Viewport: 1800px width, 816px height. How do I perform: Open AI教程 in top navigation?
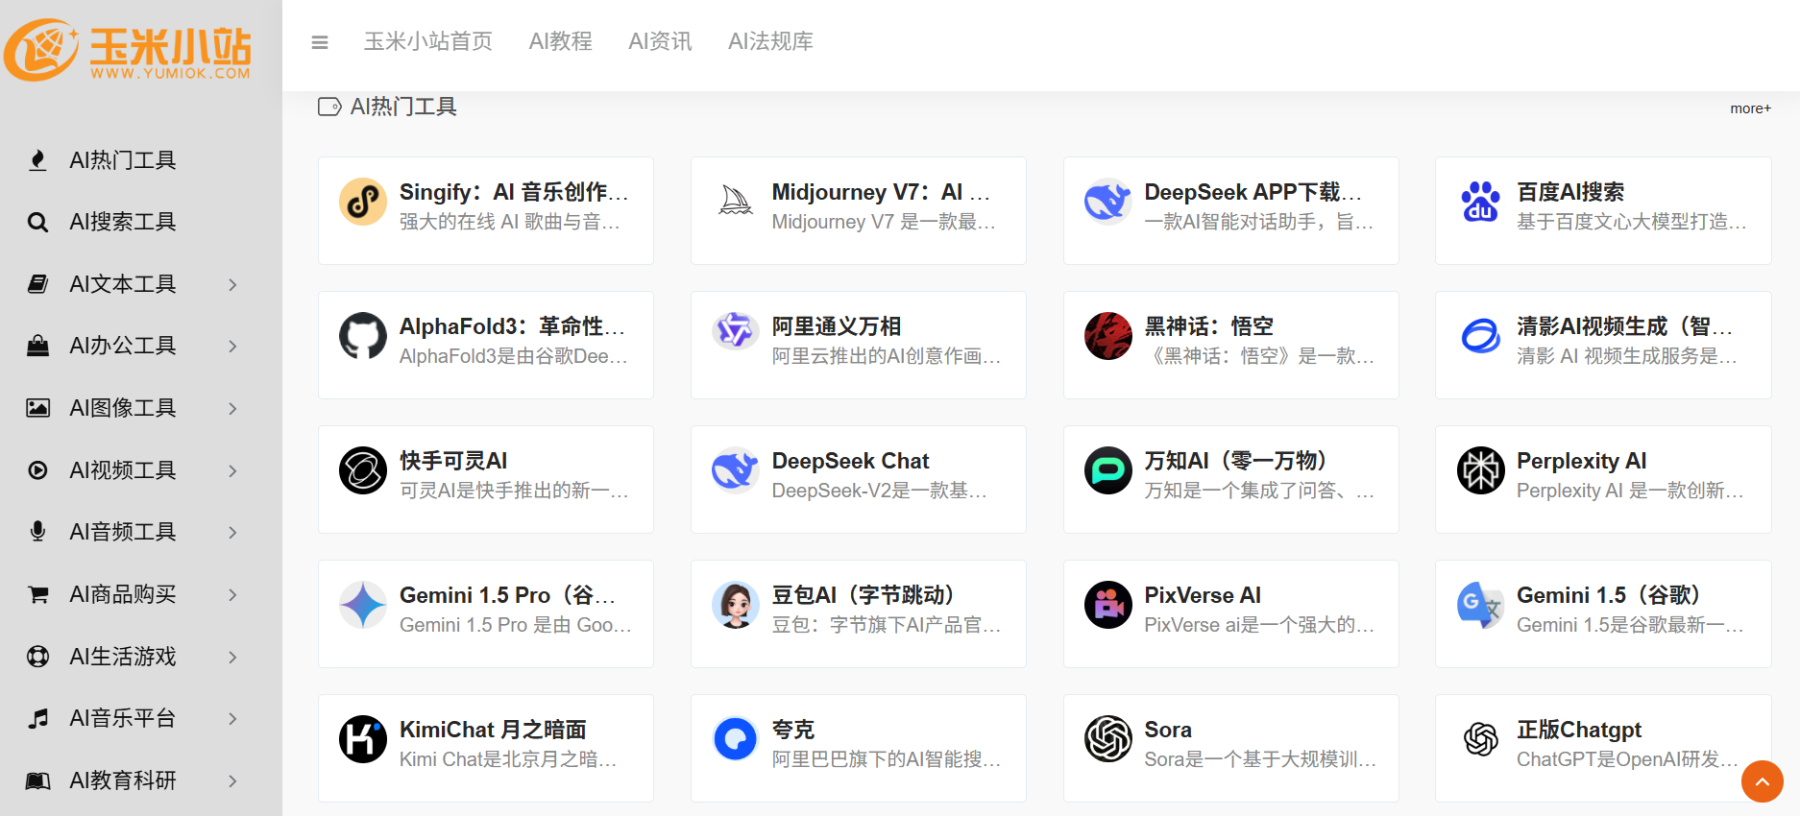560,41
